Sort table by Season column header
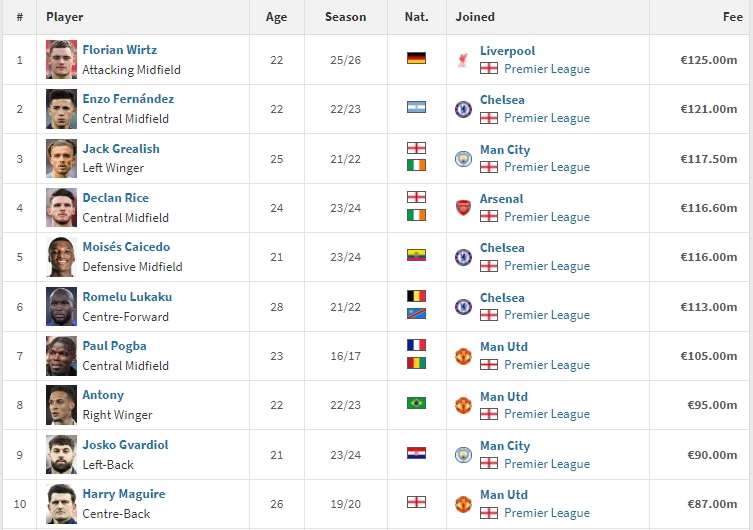 pyautogui.click(x=345, y=17)
